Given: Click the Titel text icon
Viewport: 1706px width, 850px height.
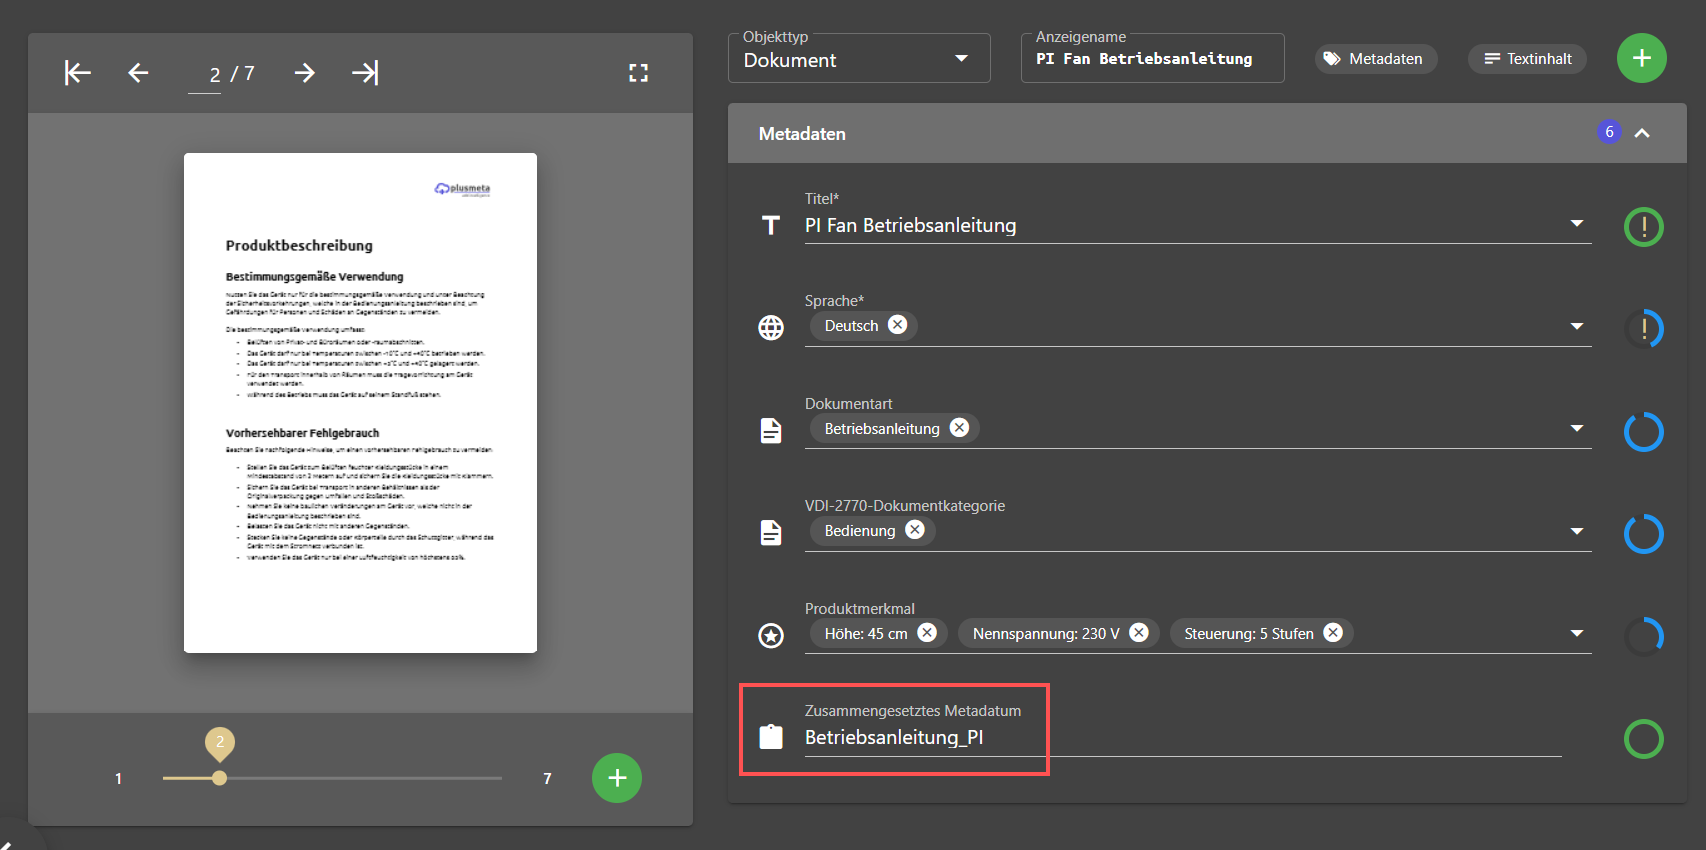Looking at the screenshot, I should 771,226.
